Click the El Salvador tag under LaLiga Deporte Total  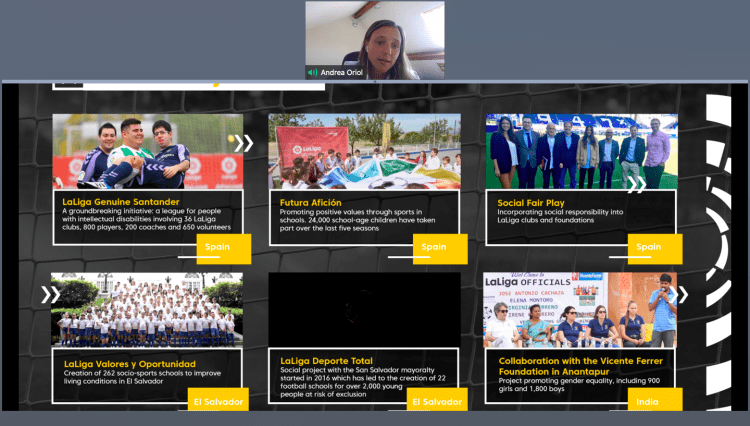point(437,399)
